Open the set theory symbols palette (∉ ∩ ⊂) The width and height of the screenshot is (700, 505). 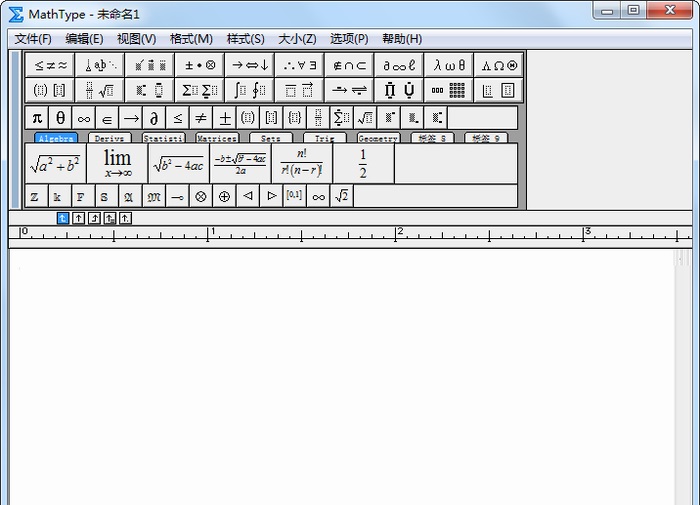tap(349, 65)
